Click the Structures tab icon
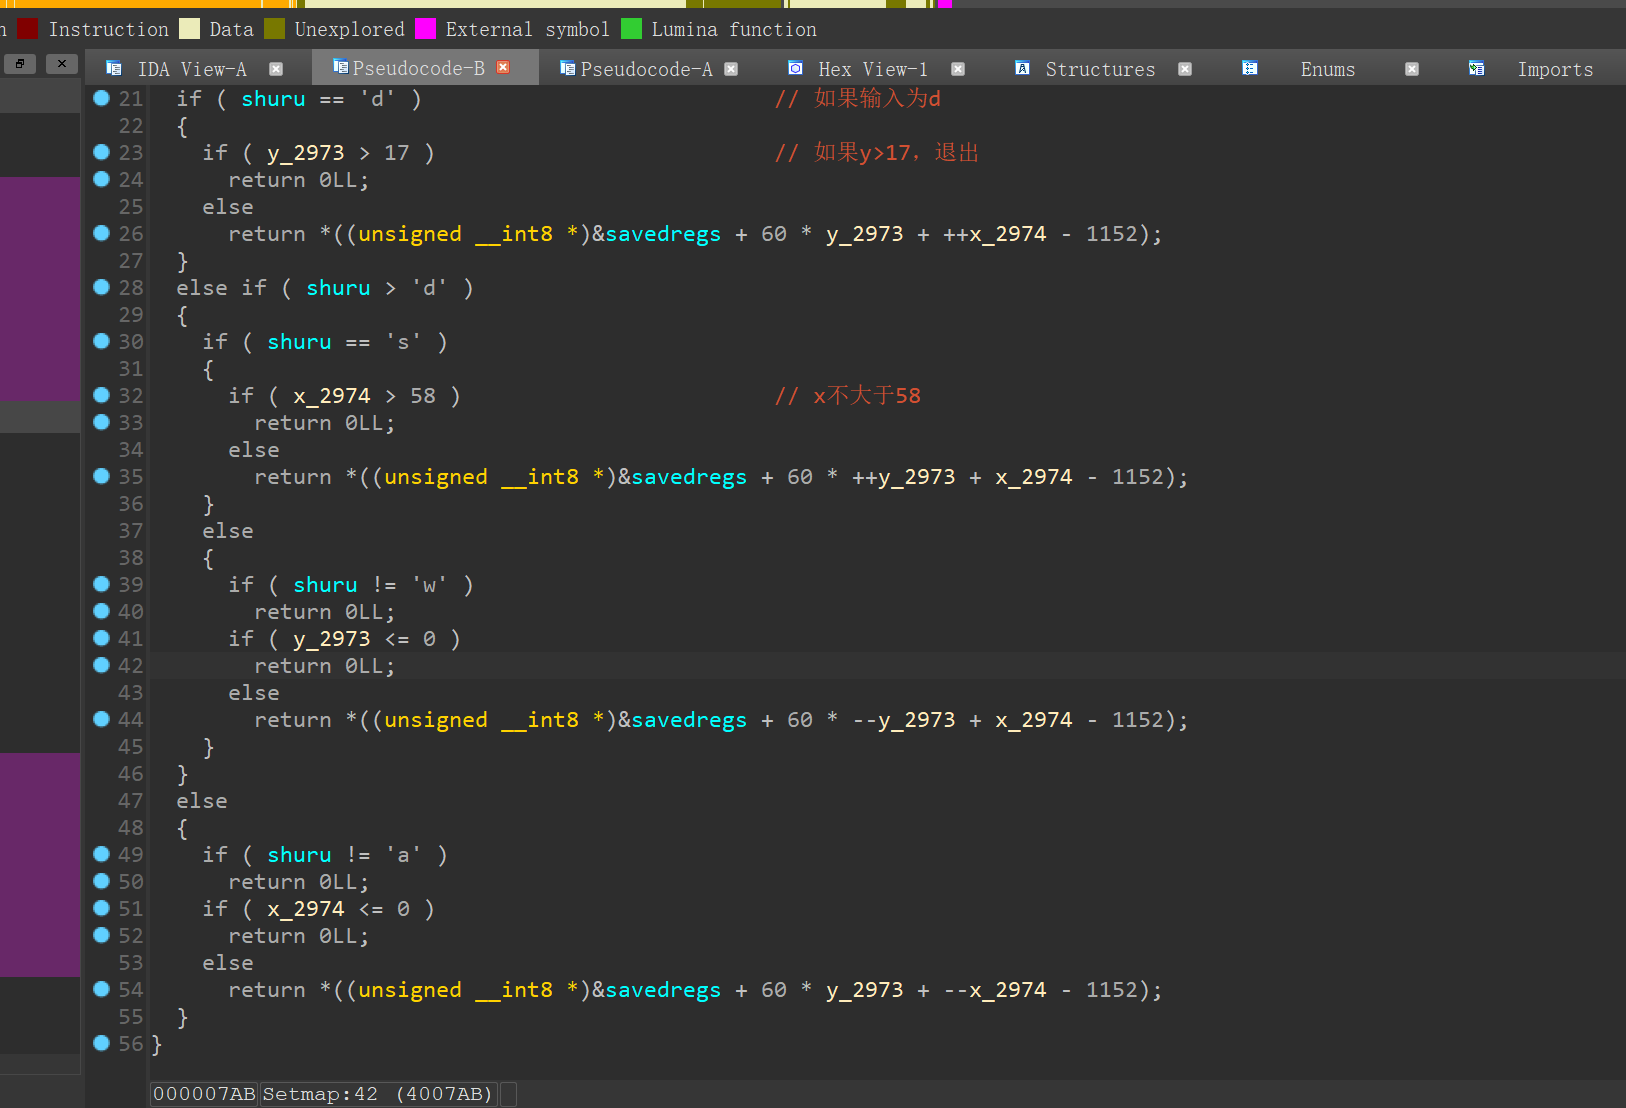 (1022, 68)
